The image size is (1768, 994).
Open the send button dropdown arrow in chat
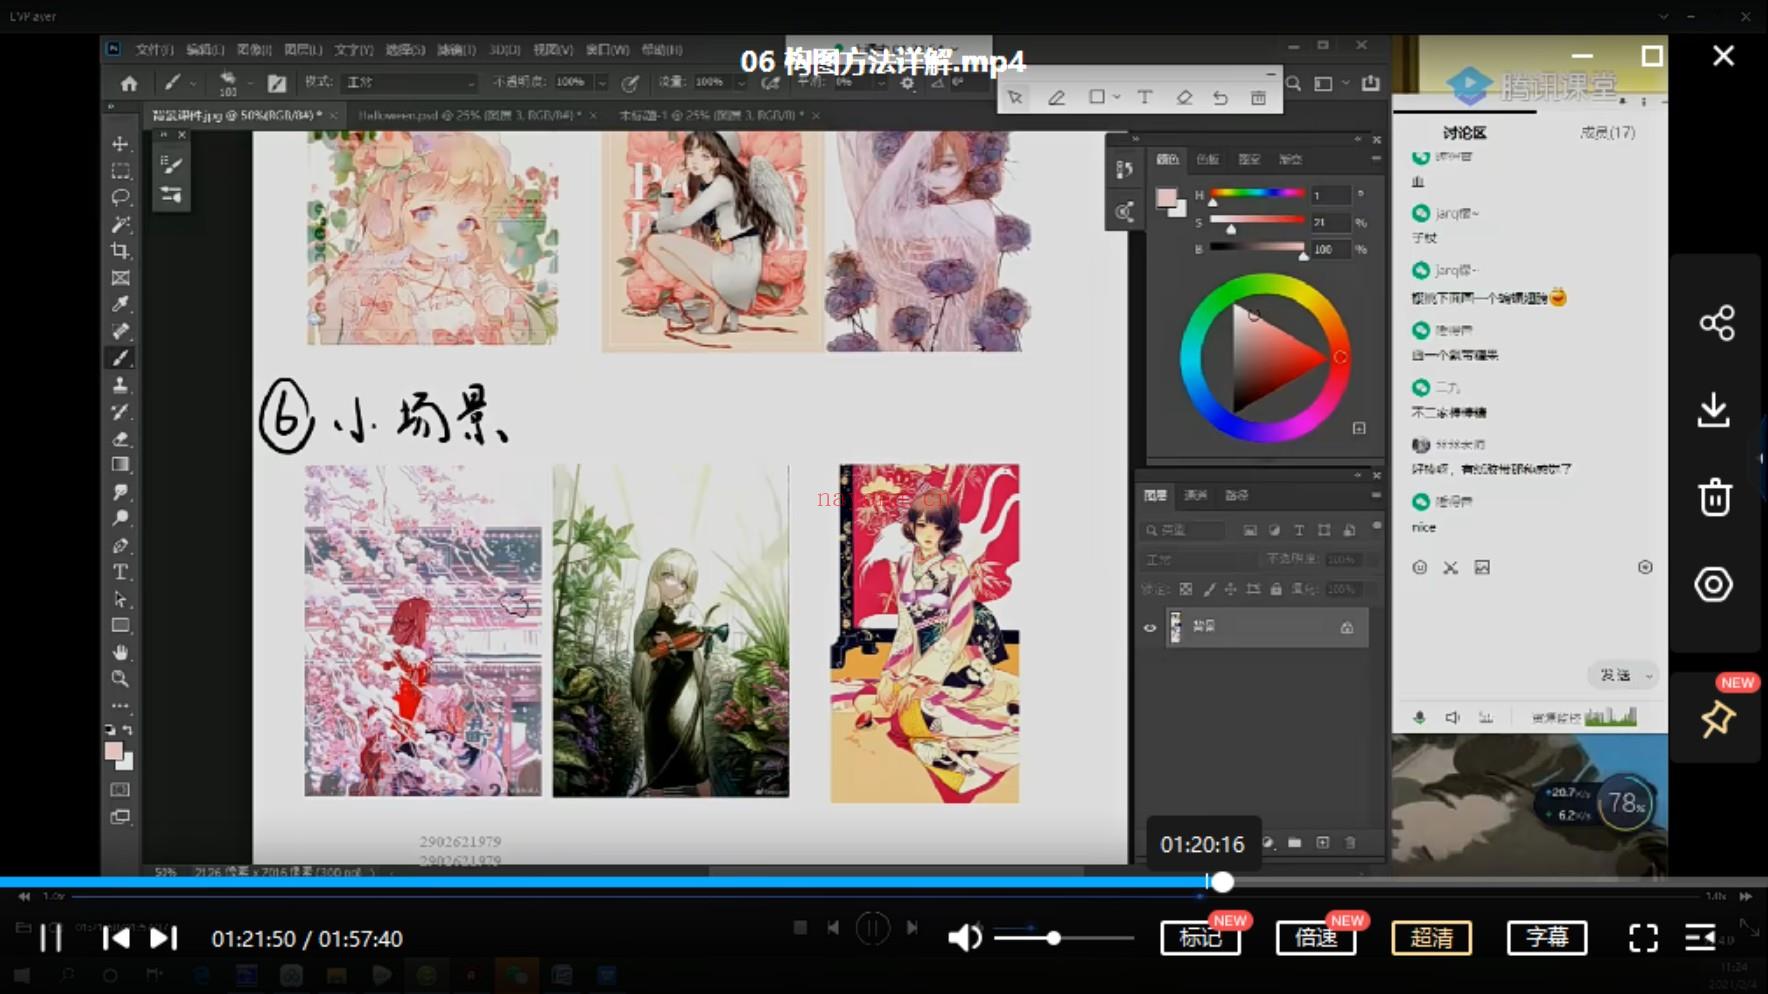[x=1648, y=676]
